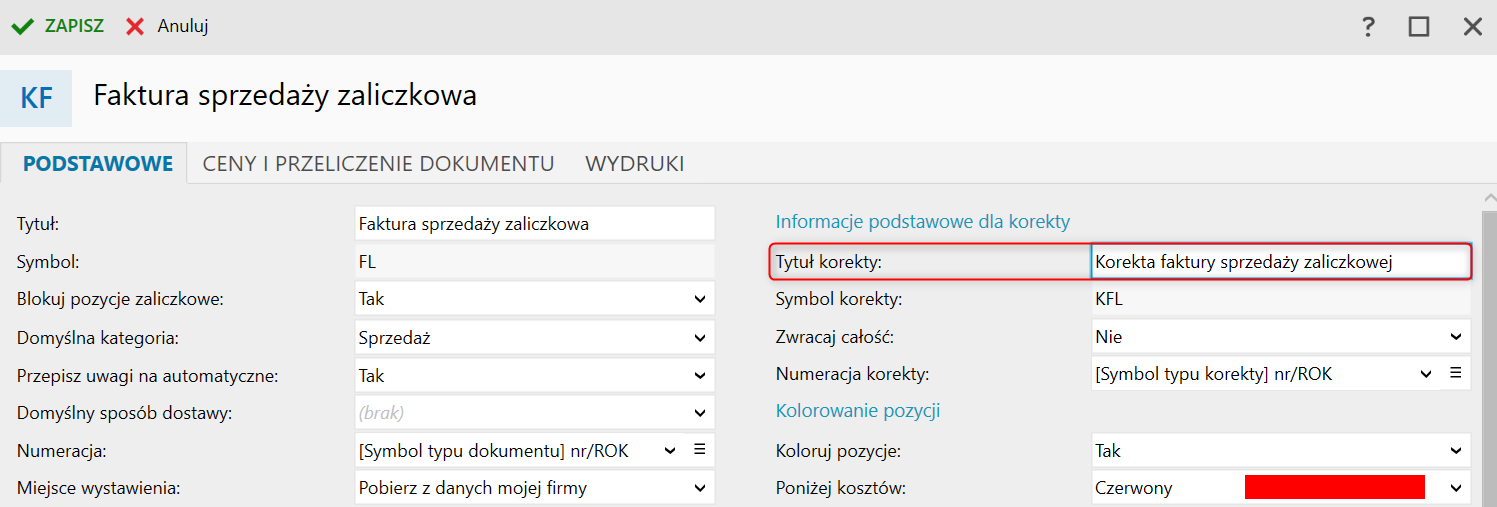
Task: Click the green ZAPISZ checkmark icon
Action: (23, 27)
